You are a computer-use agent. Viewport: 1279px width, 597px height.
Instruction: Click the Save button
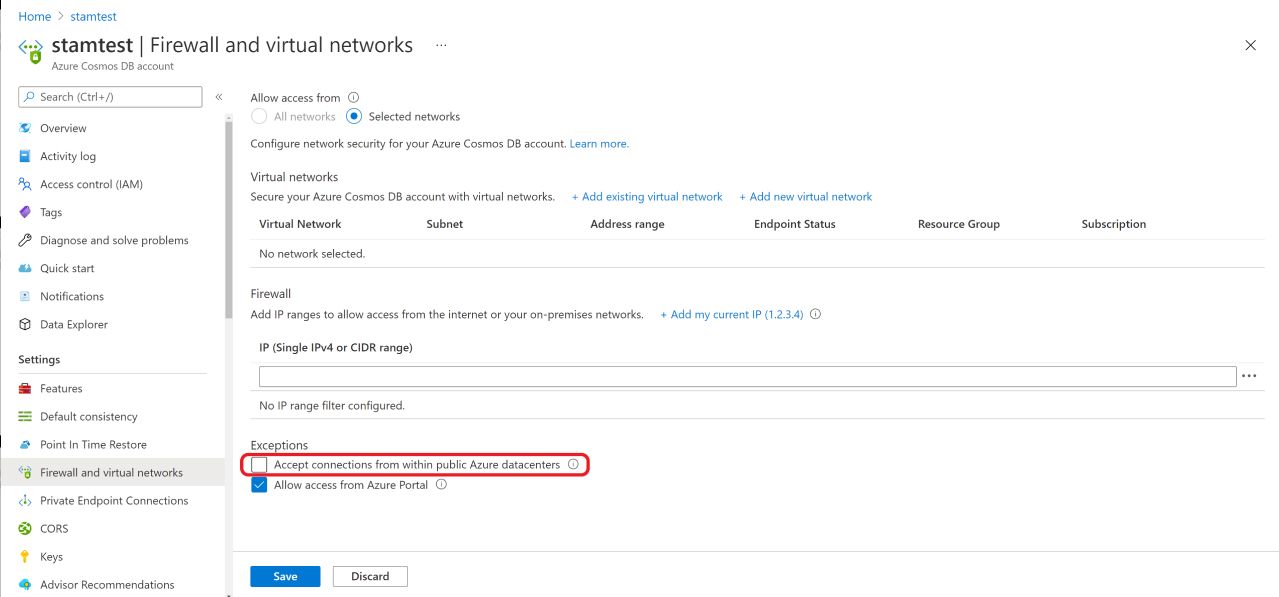(x=285, y=576)
